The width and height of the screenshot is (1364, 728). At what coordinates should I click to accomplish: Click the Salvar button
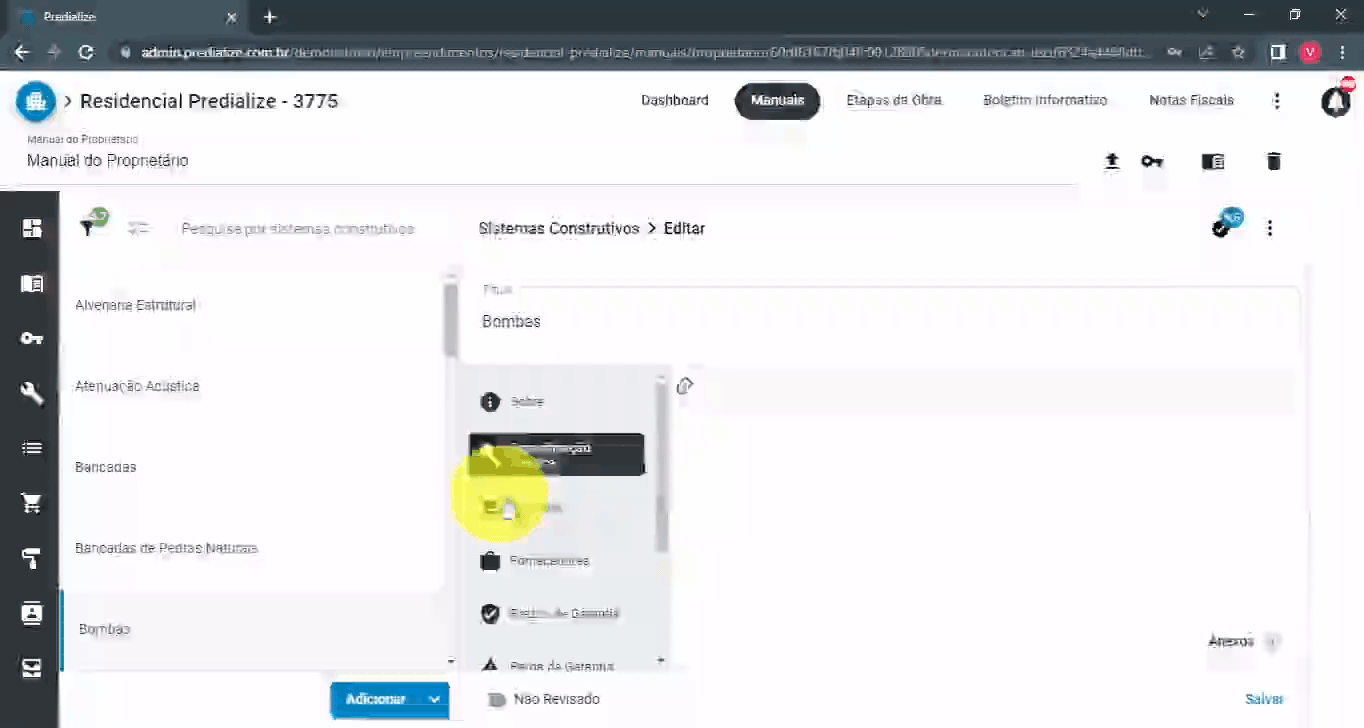pos(1263,700)
